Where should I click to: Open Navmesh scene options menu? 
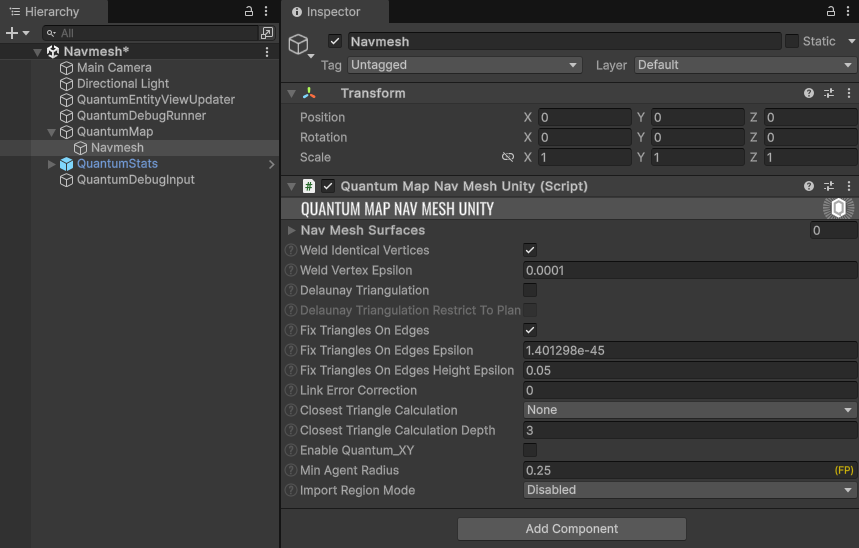coord(267,52)
